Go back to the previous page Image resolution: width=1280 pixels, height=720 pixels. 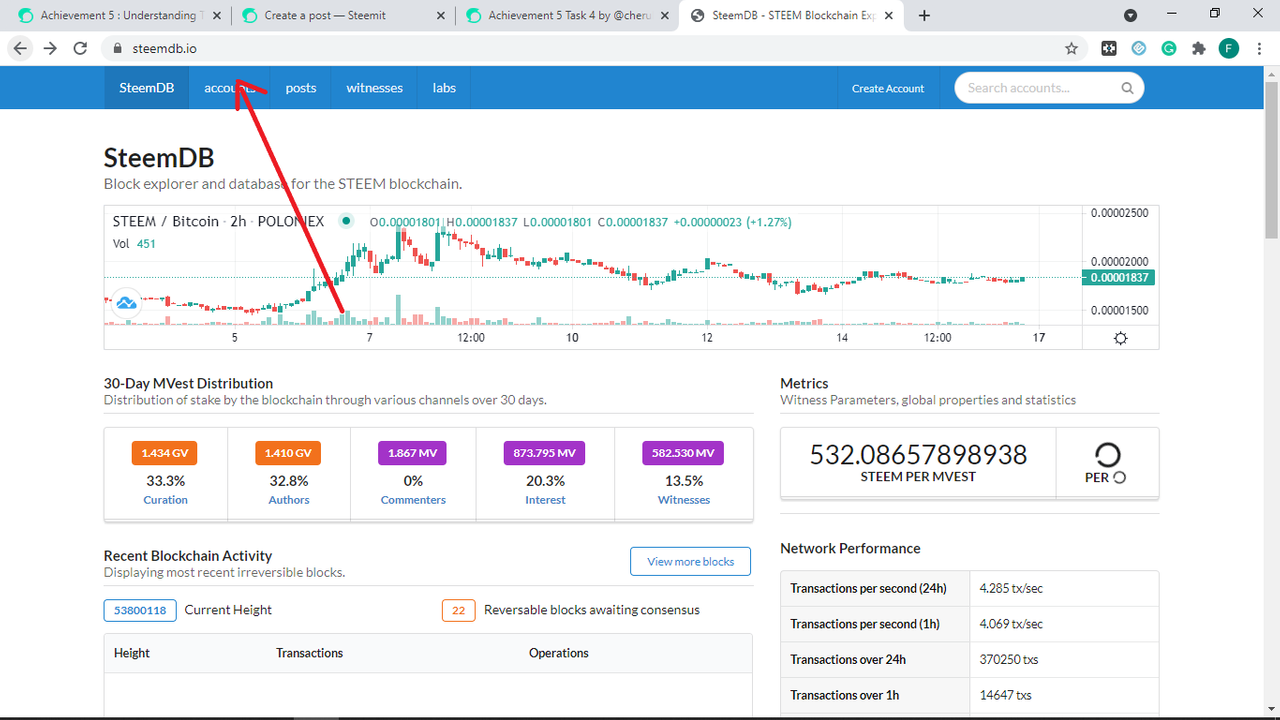pos(21,48)
